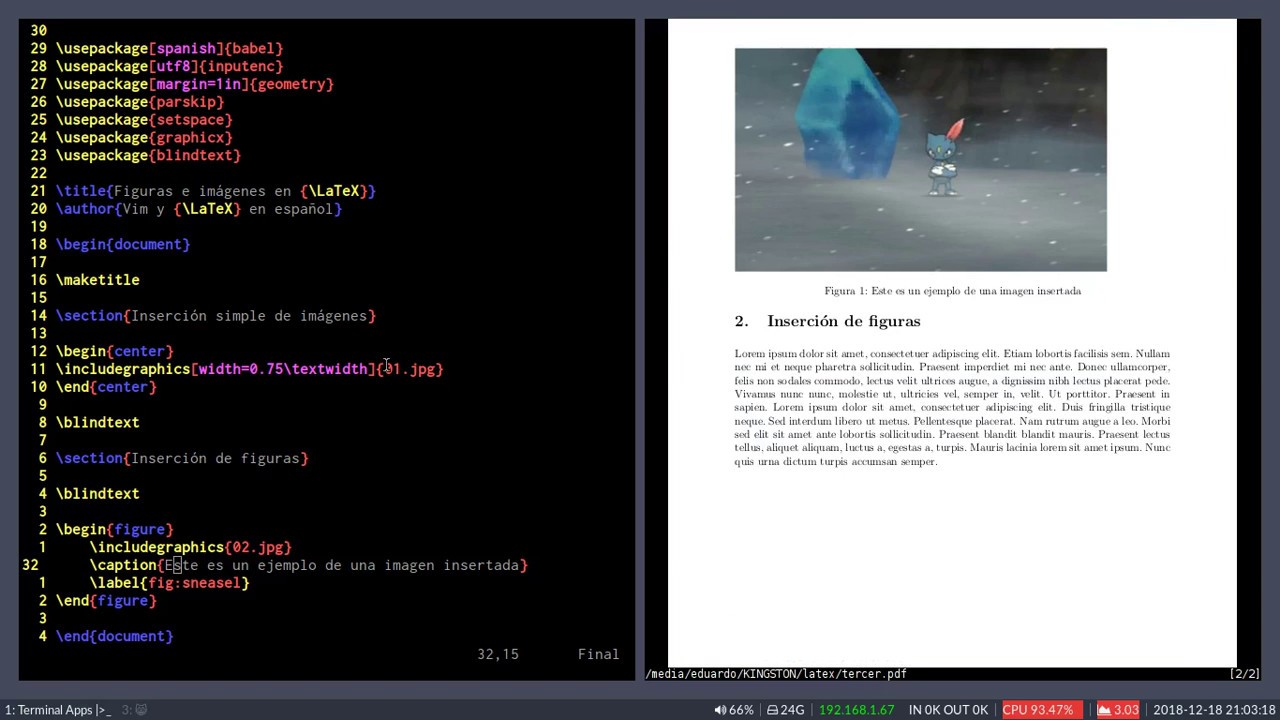Click the \caption line in Vim

tap(309, 565)
